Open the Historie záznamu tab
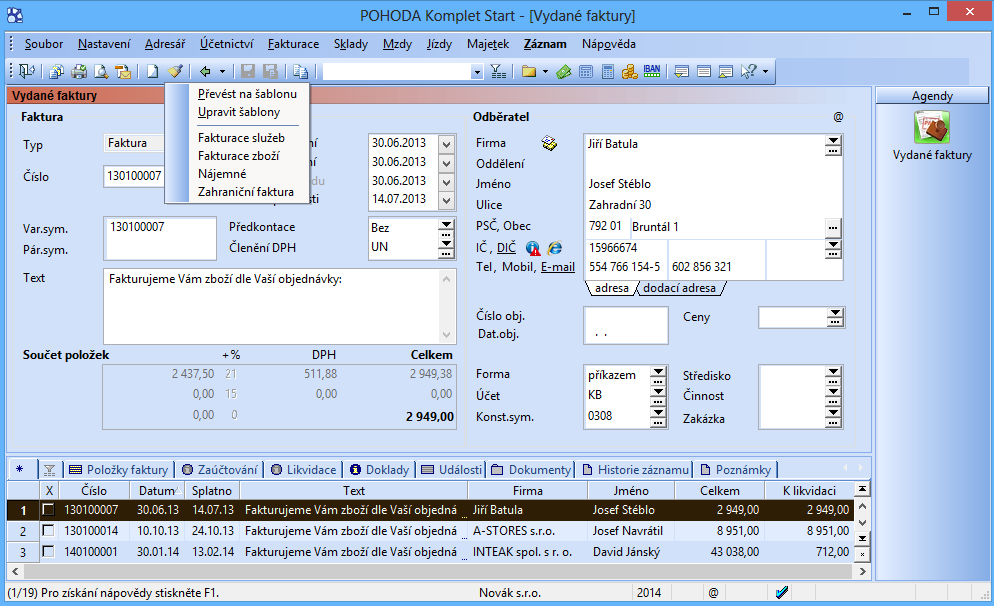 pos(636,470)
